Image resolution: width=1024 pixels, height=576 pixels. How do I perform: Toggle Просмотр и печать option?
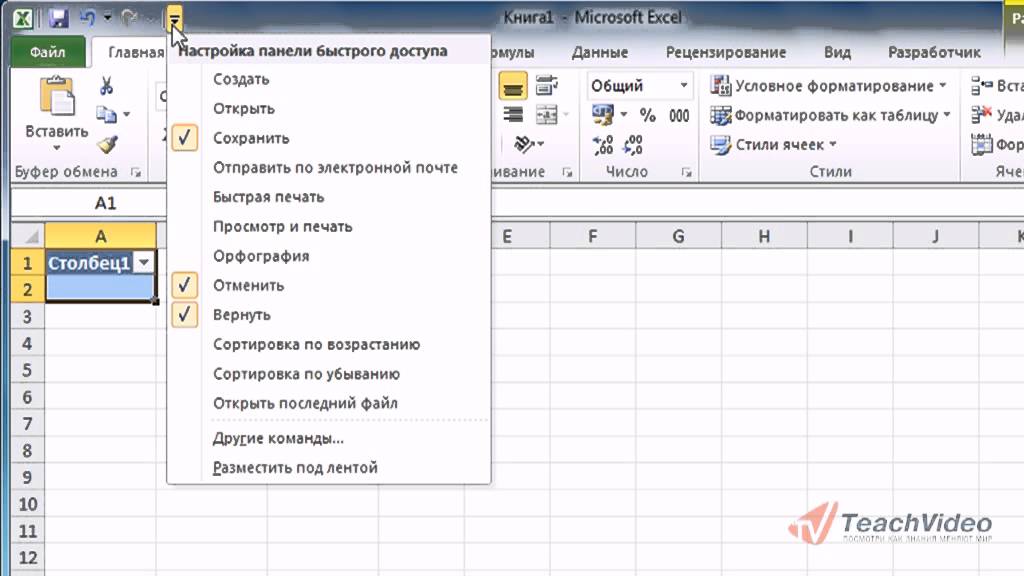point(329,226)
